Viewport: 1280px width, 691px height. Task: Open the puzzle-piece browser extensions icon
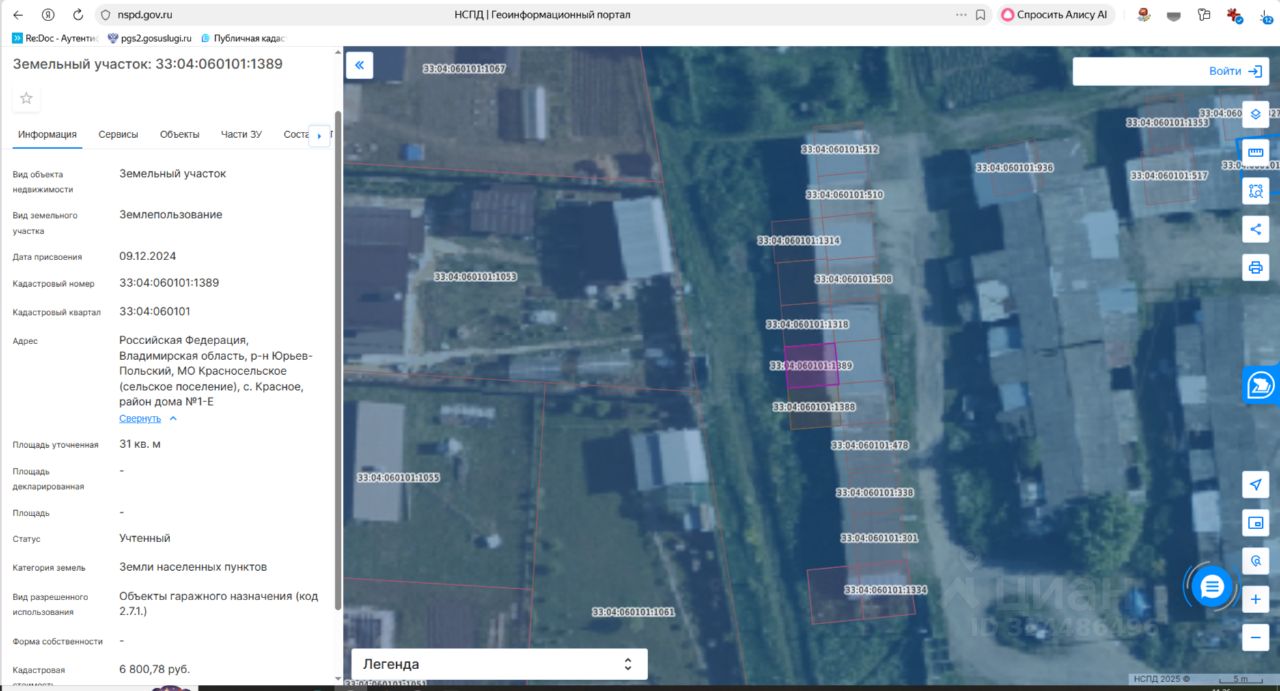click(1204, 15)
